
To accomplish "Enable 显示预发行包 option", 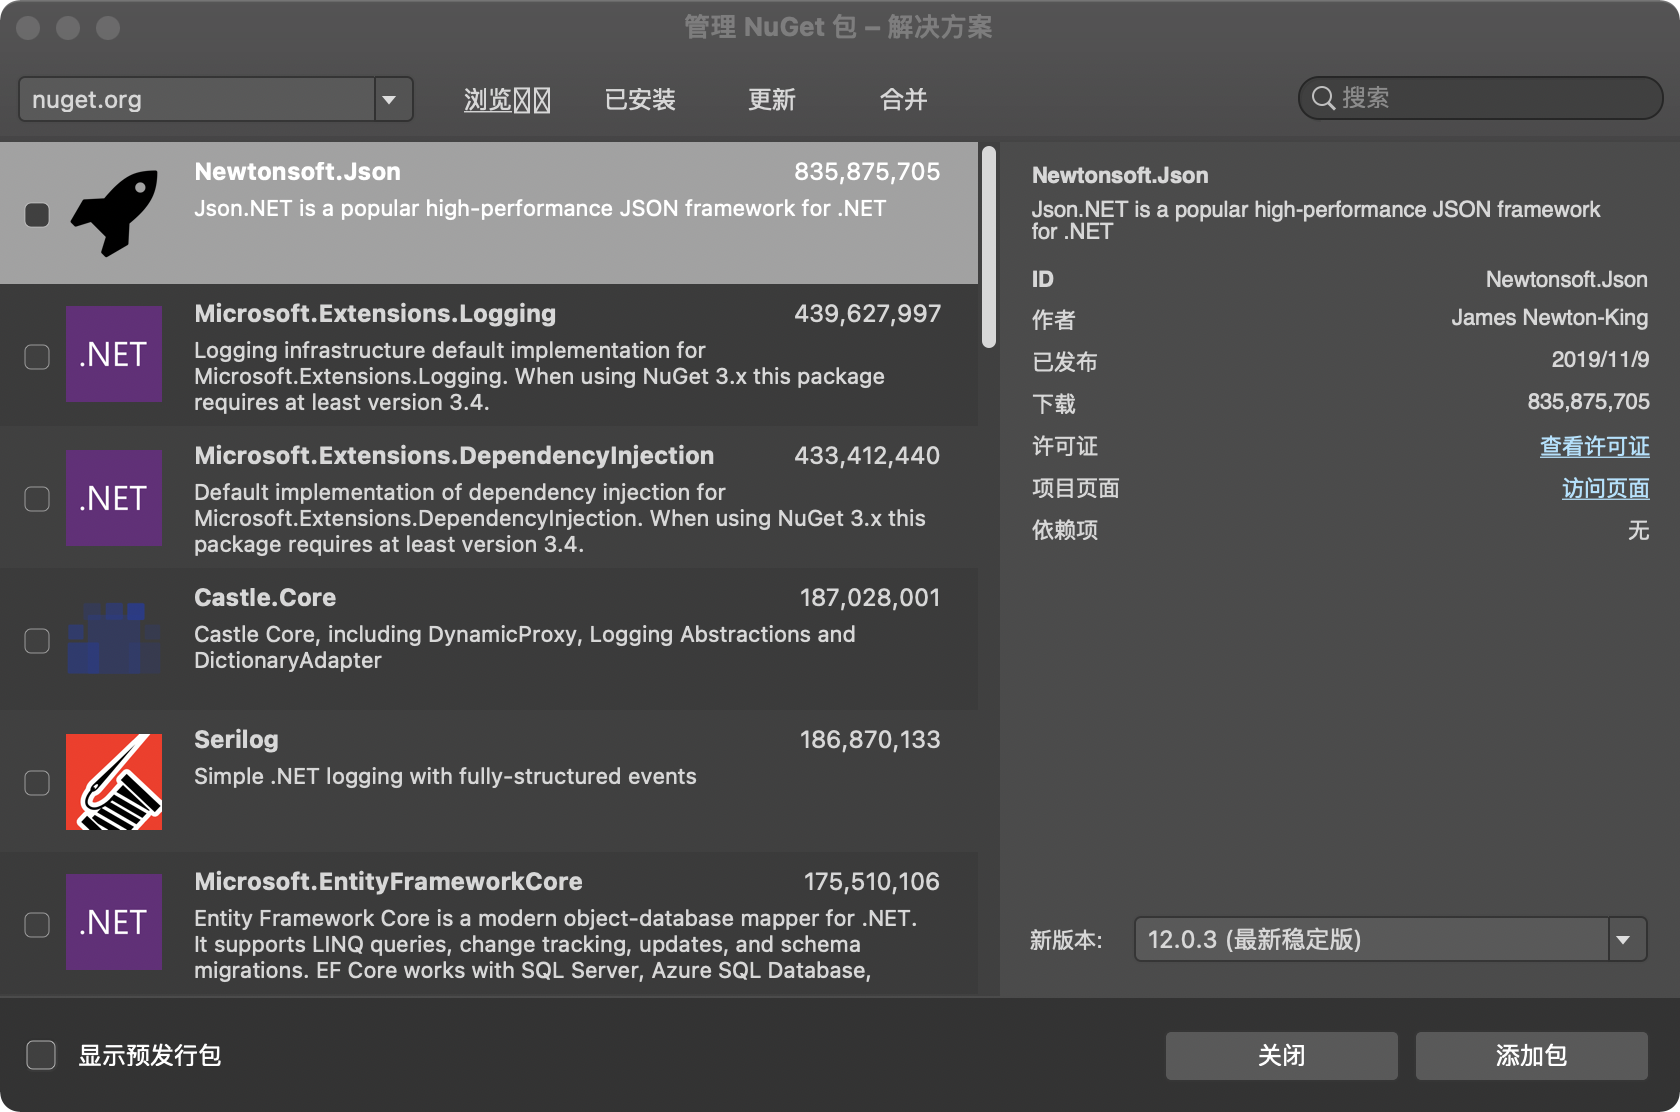I will point(40,1055).
